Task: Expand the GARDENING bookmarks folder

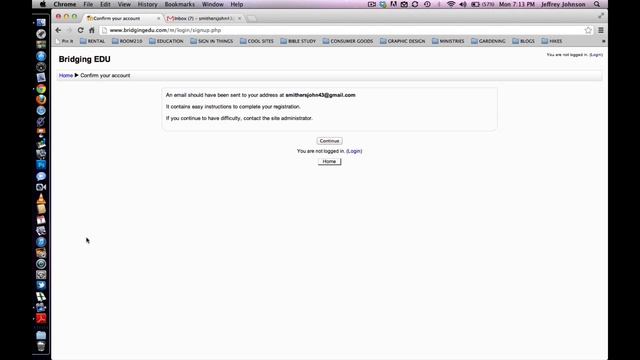Action: (x=488, y=41)
